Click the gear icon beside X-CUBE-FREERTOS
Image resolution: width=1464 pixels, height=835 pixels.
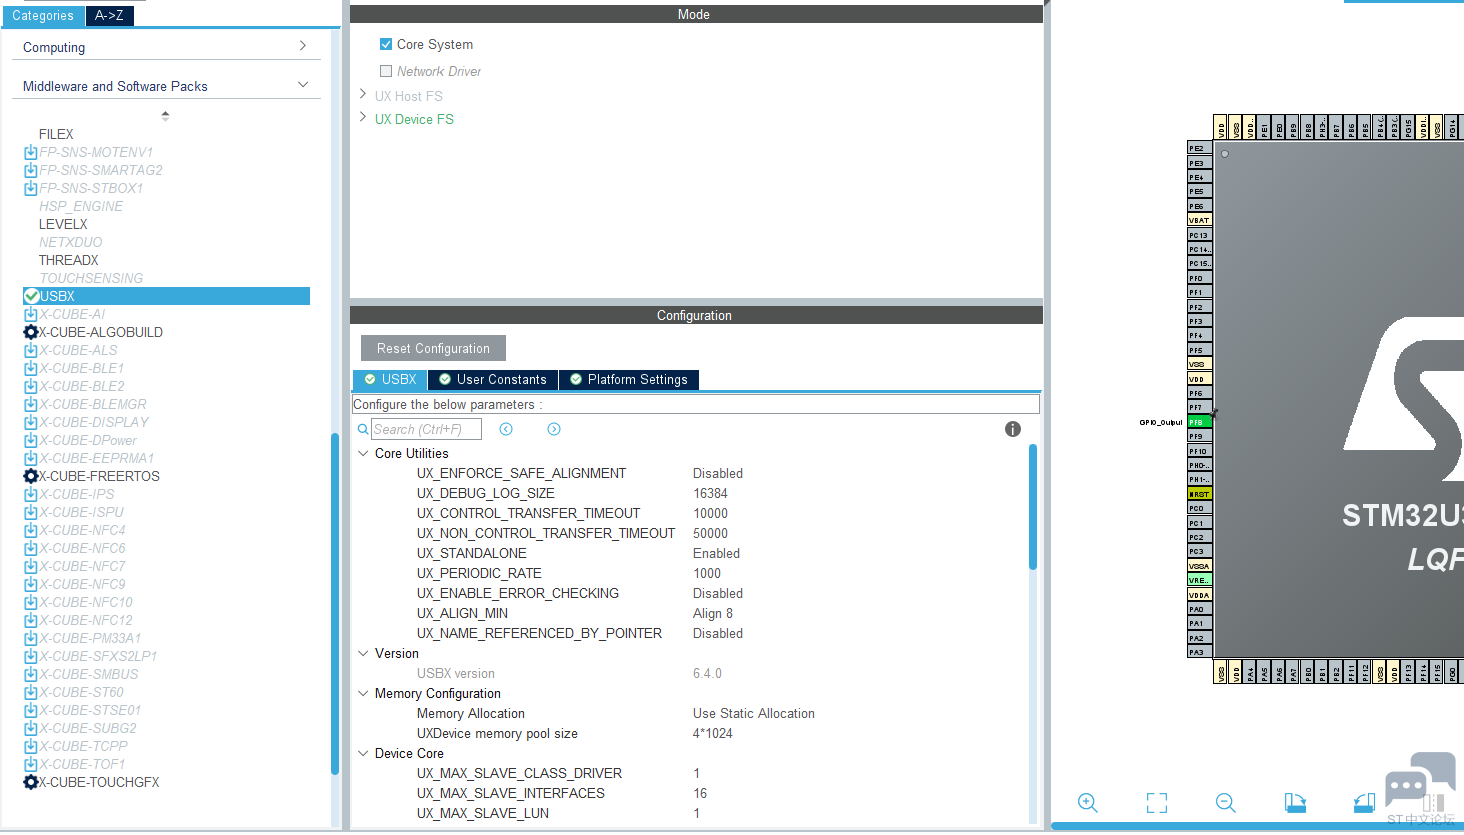point(31,476)
